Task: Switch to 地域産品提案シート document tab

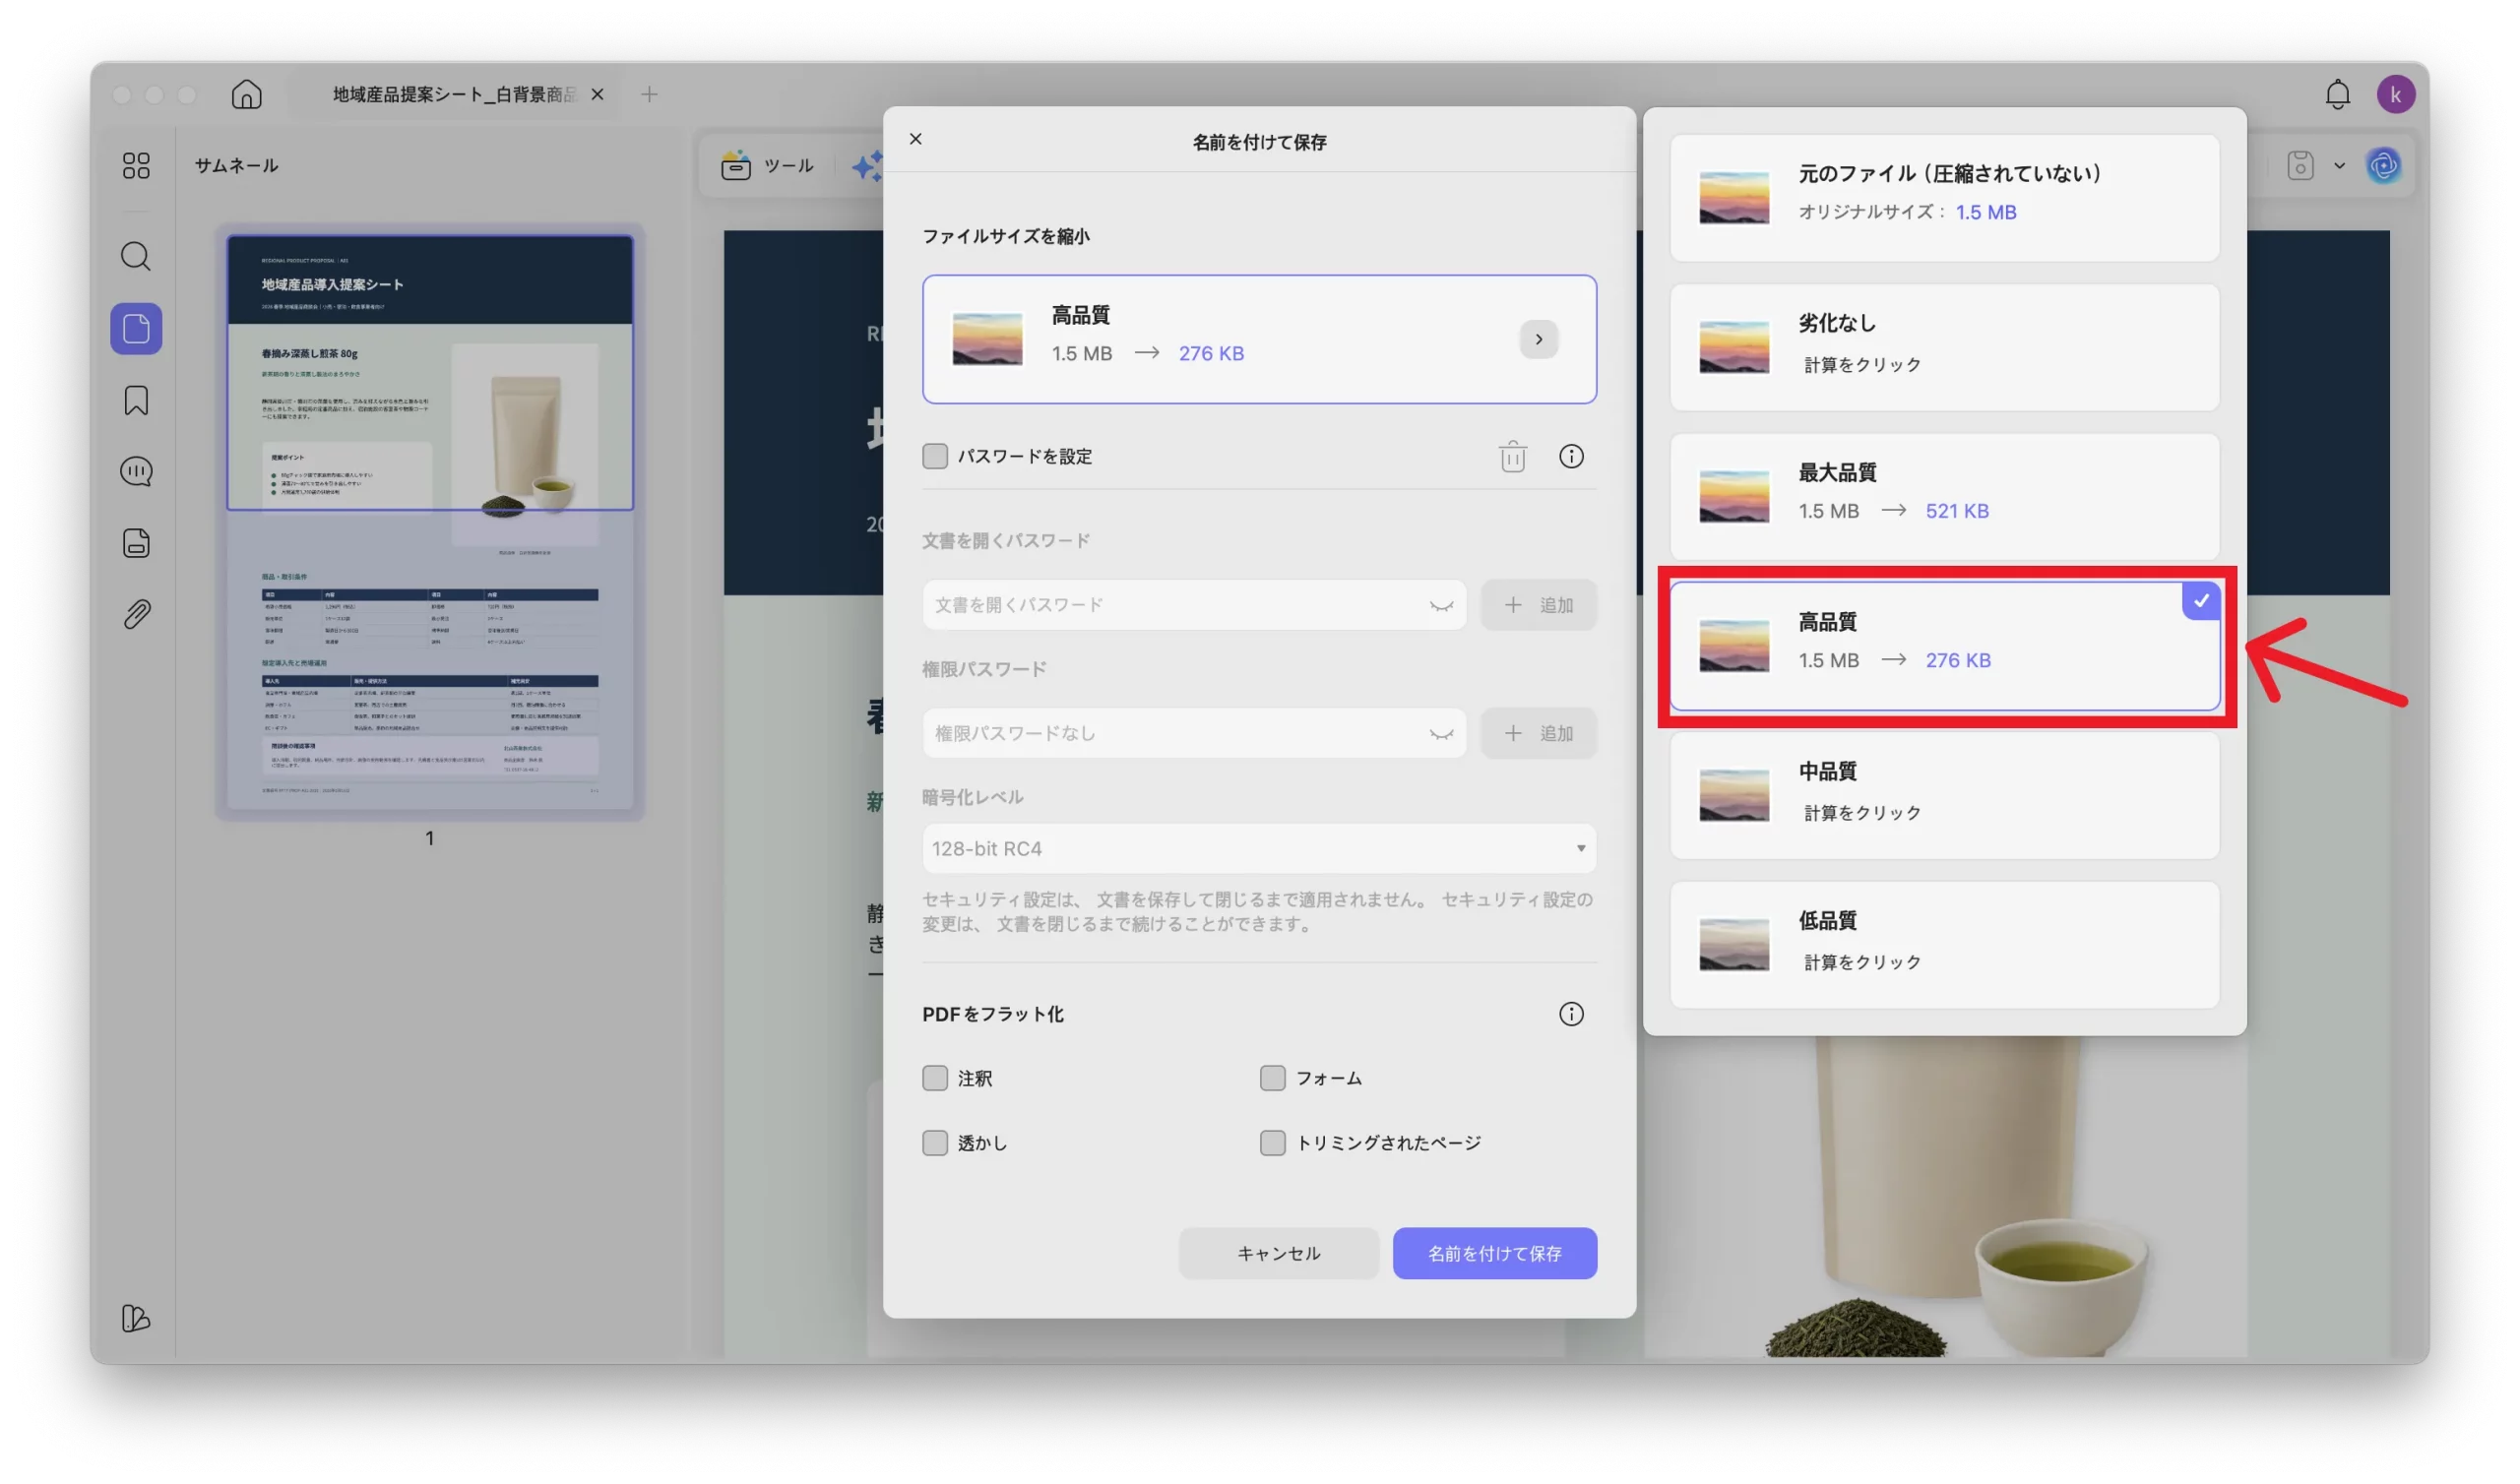Action: (x=455, y=94)
